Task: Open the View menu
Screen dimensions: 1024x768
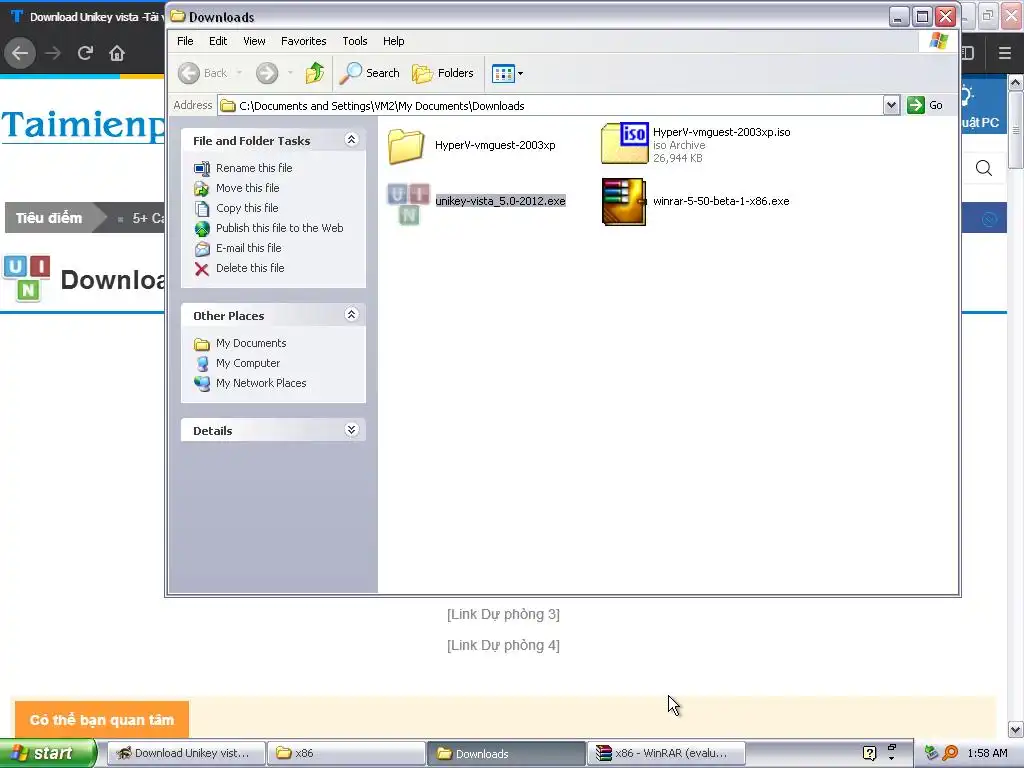Action: [254, 41]
